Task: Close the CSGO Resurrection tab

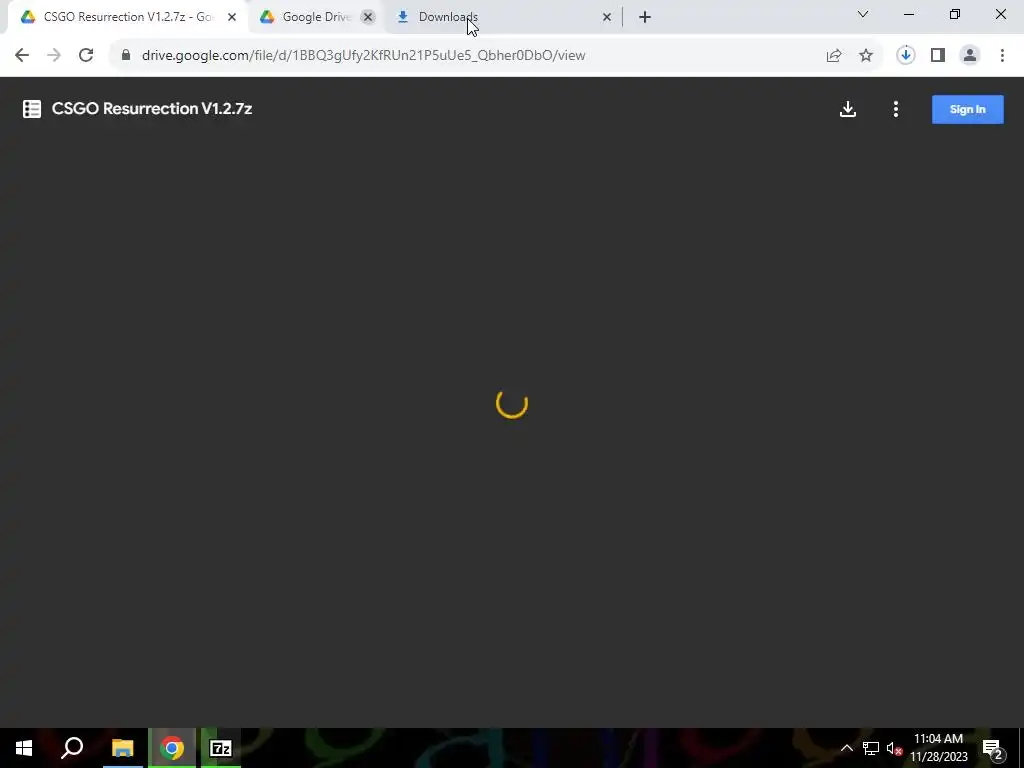Action: 232,17
